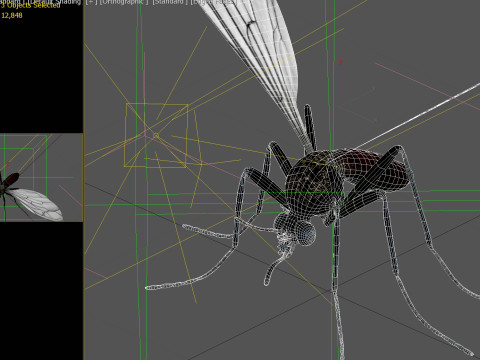The width and height of the screenshot is (480, 360).
Task: Open the Orthographic viewport view menu
Action: [124, 2]
